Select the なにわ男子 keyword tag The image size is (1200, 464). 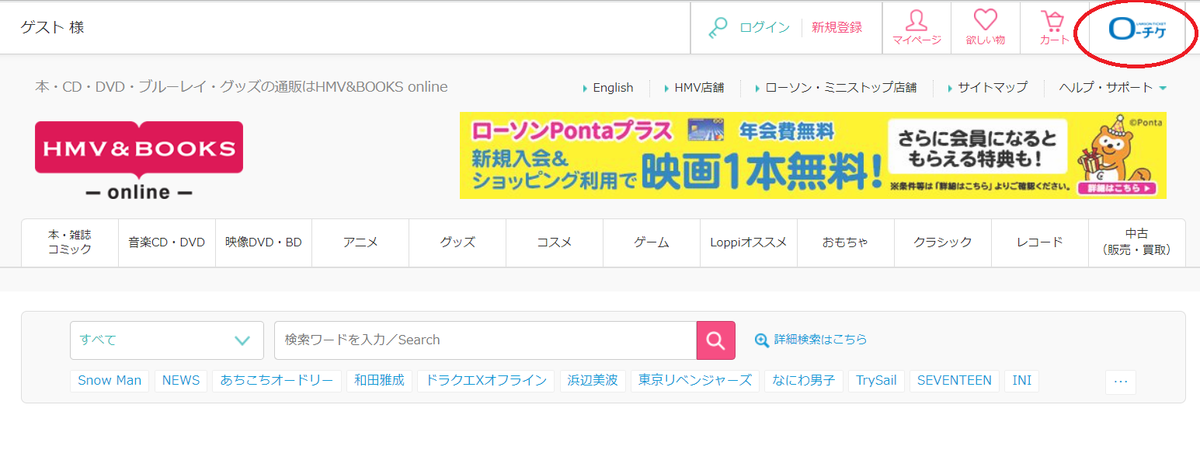coord(804,381)
